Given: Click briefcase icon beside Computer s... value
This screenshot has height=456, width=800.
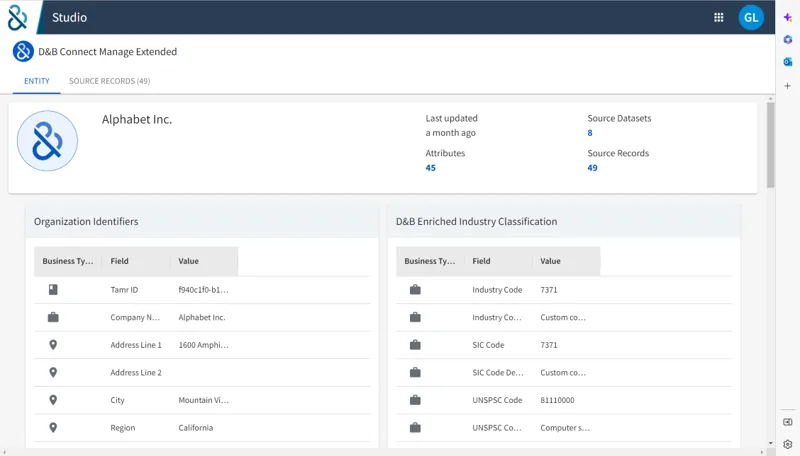Looking at the screenshot, I should coord(415,427).
